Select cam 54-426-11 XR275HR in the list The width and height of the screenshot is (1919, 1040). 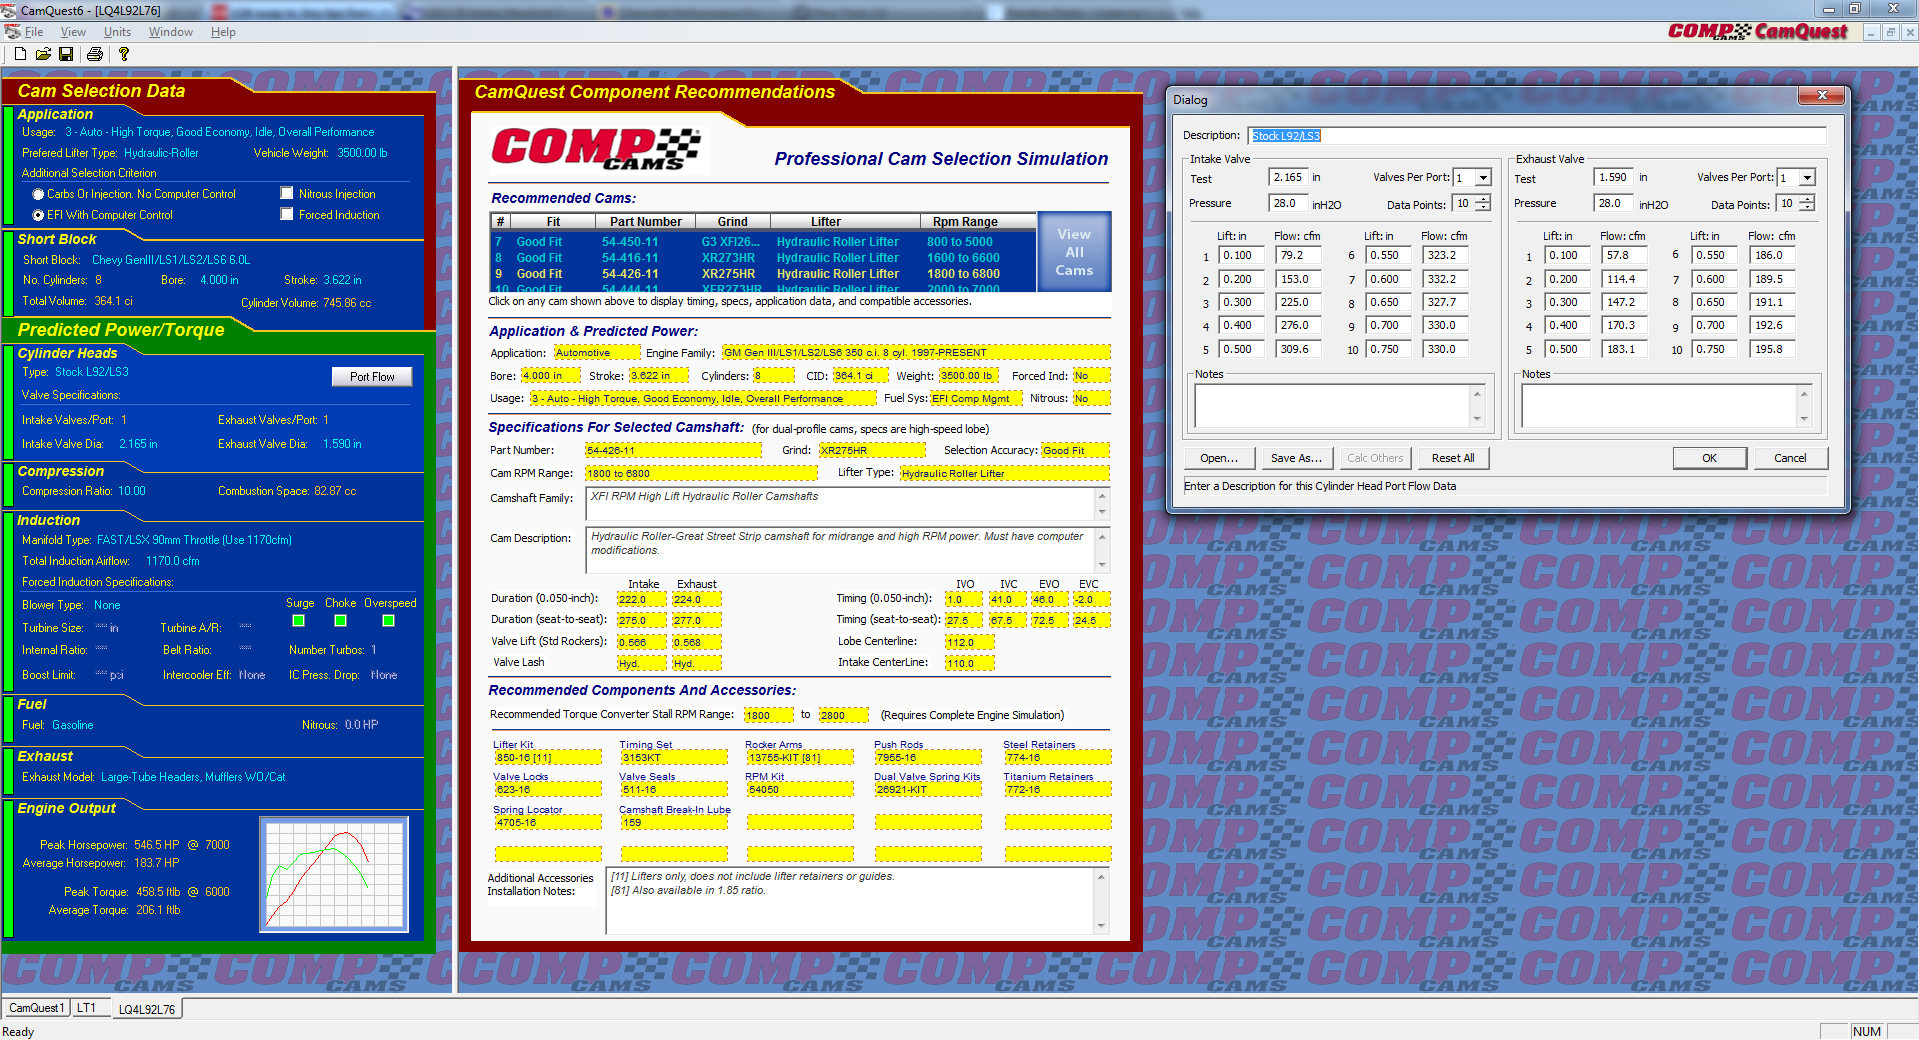pos(700,273)
